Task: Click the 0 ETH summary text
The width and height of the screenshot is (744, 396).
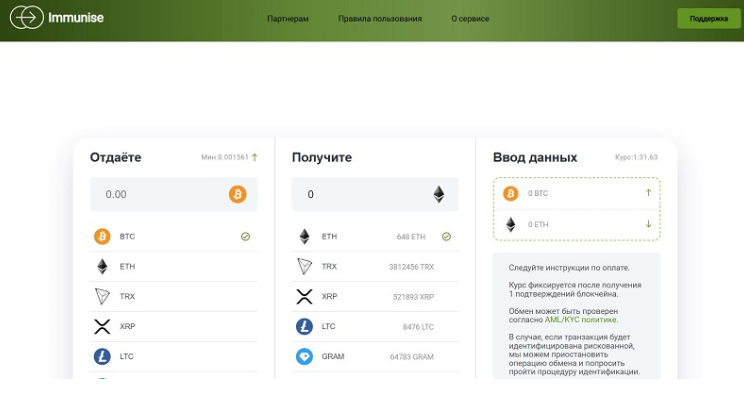Action: tap(538, 224)
